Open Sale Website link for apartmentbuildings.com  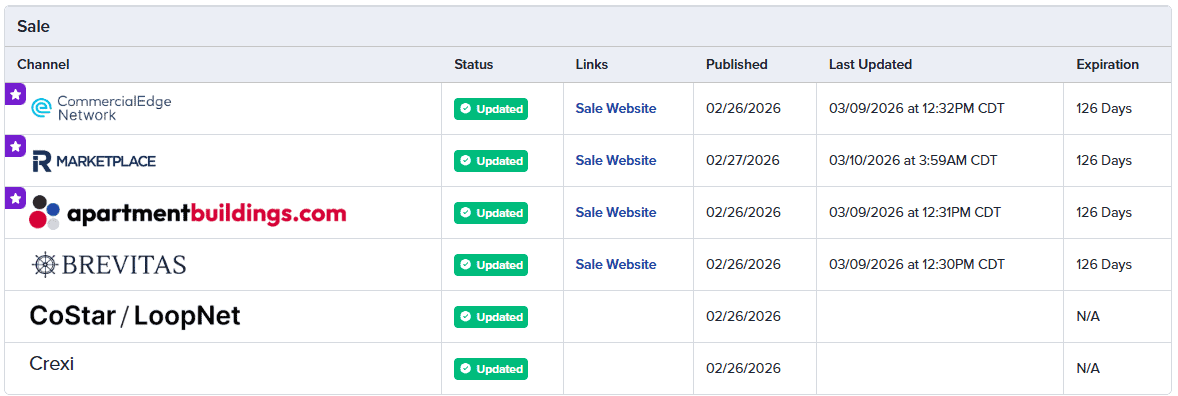[616, 212]
